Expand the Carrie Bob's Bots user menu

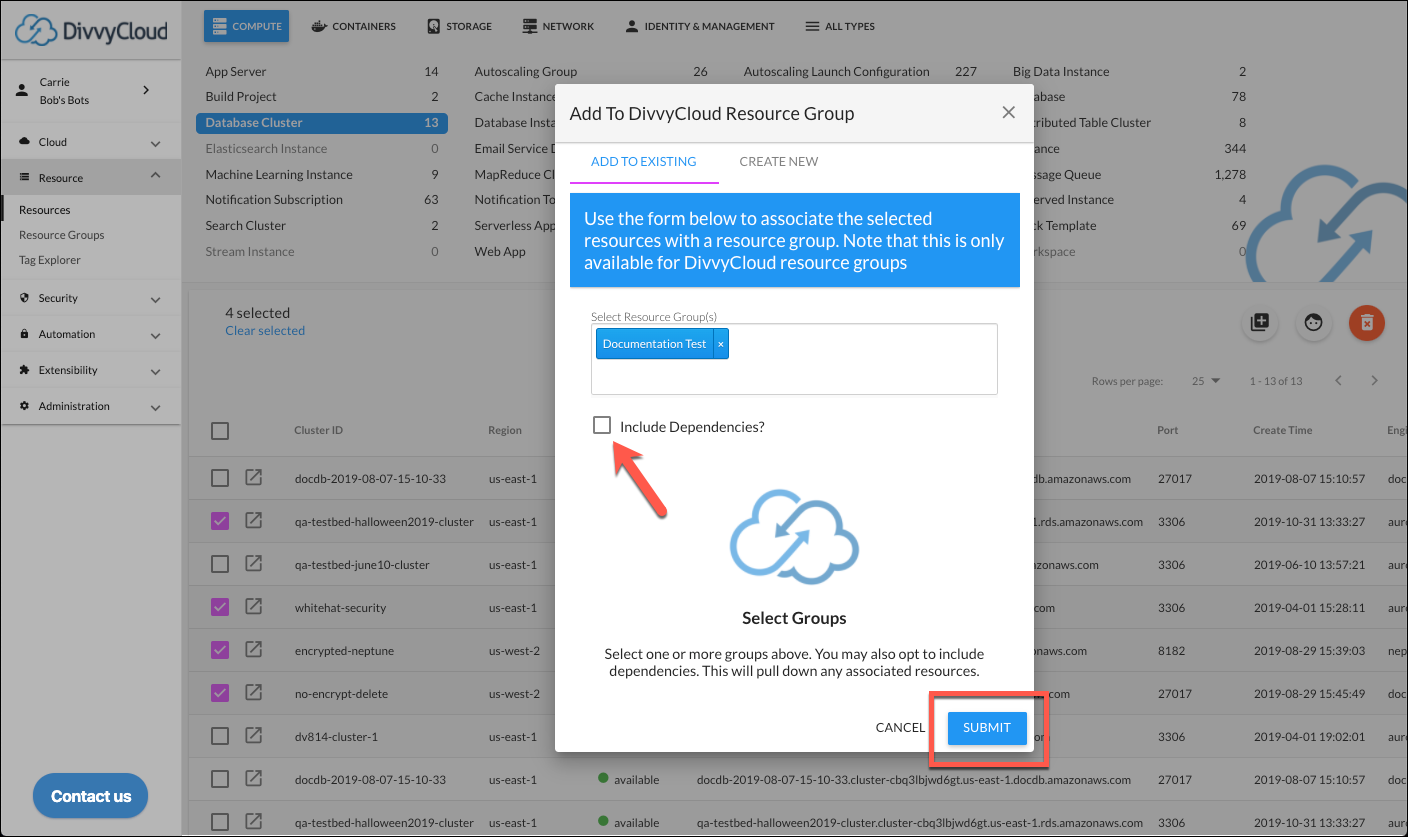90,91
